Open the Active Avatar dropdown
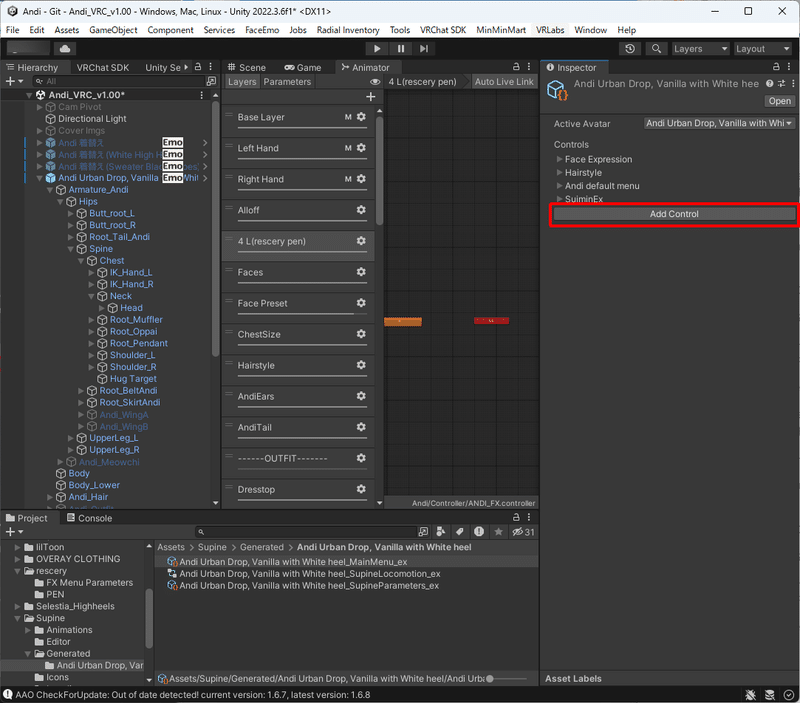Viewport: 800px width, 703px height. click(719, 123)
